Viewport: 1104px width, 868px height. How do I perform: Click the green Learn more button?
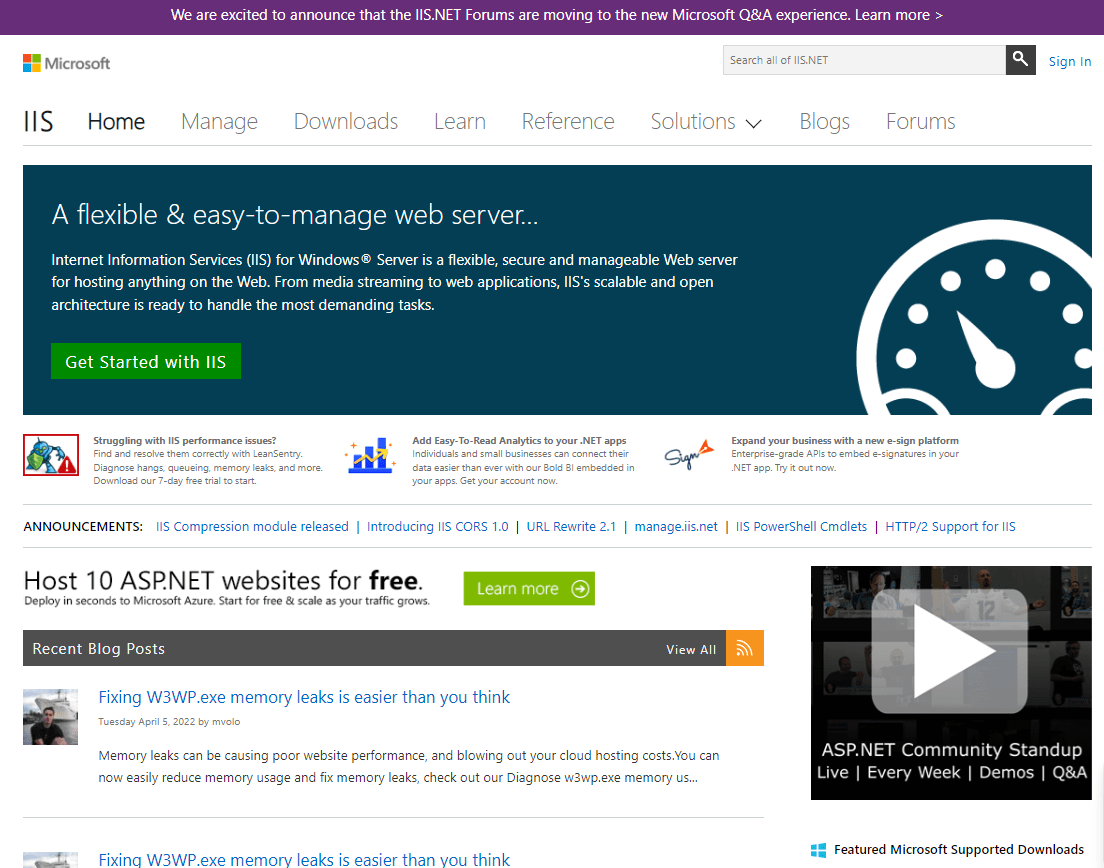(529, 589)
